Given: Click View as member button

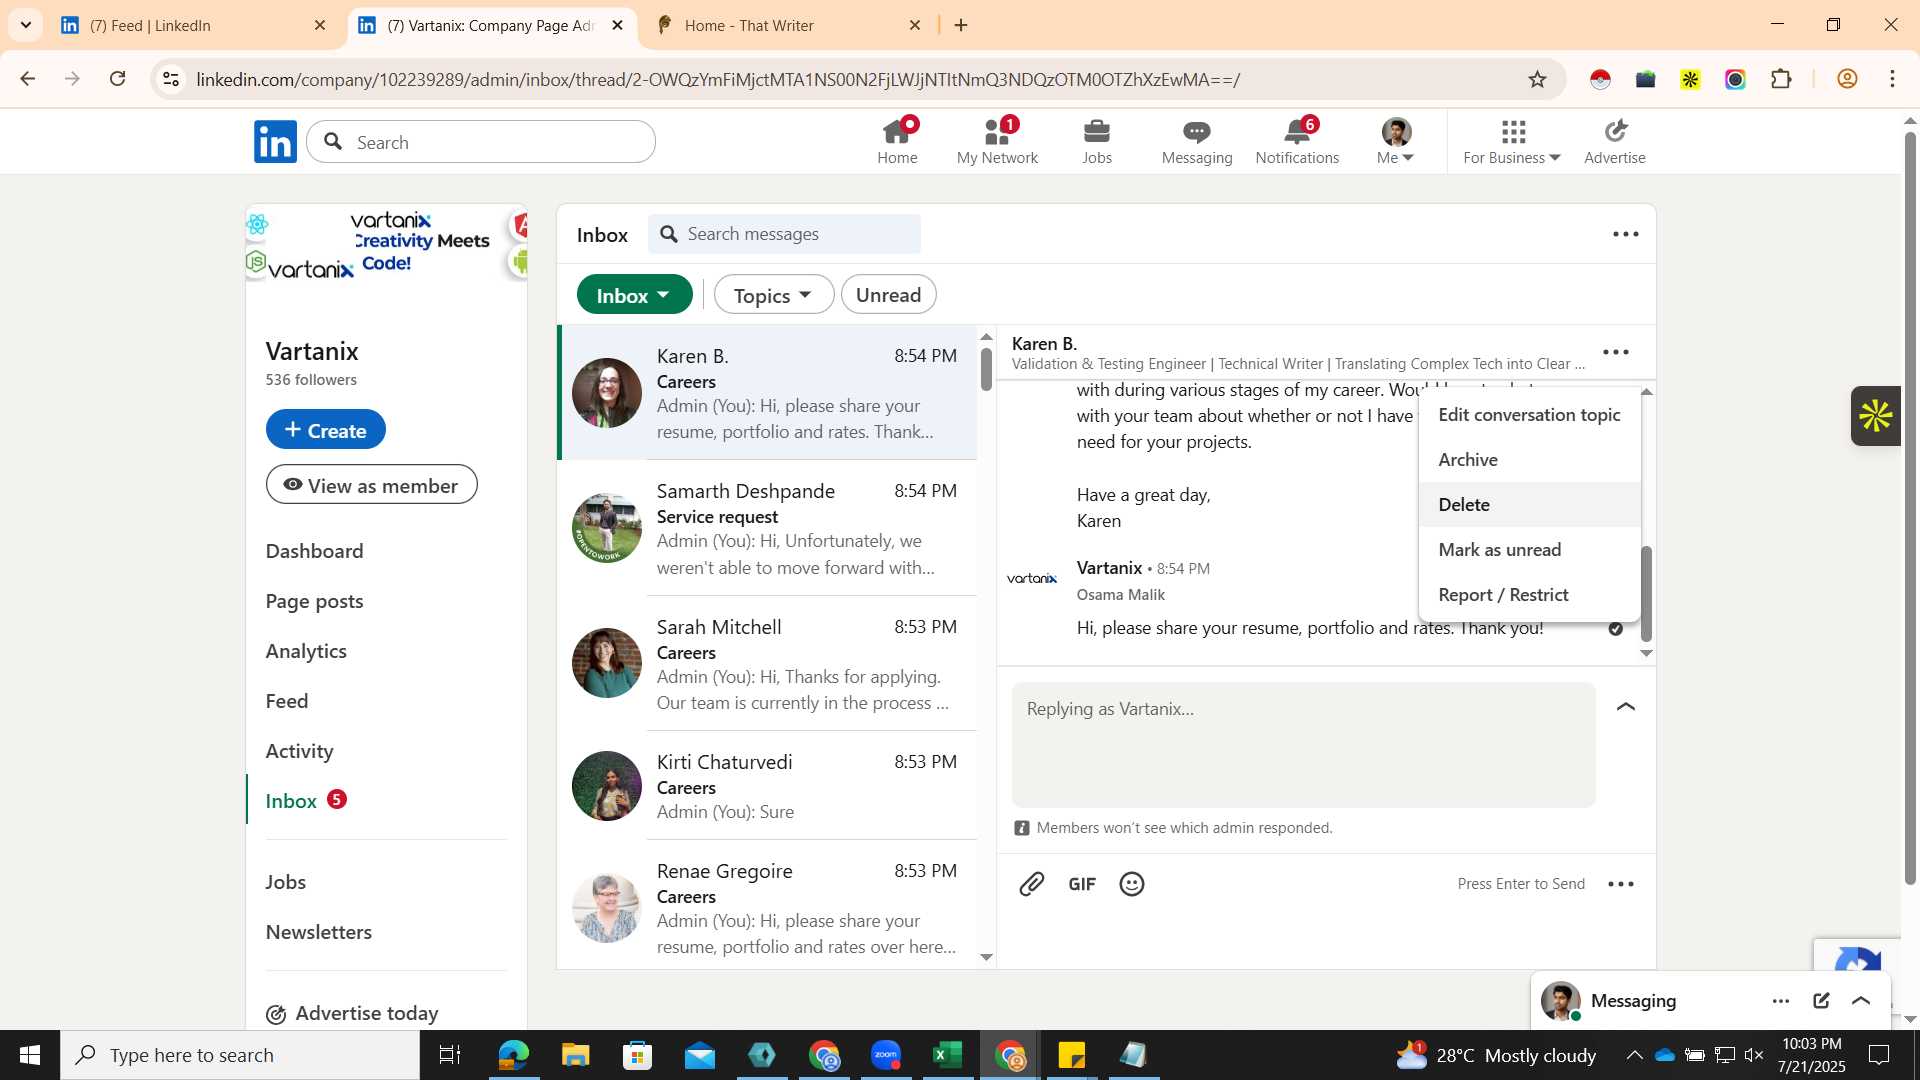Looking at the screenshot, I should pyautogui.click(x=371, y=485).
